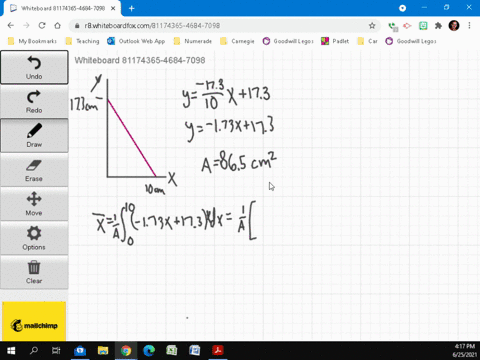Clear the whiteboard with trash button
Screen dimensions: 480x360
click(34, 272)
